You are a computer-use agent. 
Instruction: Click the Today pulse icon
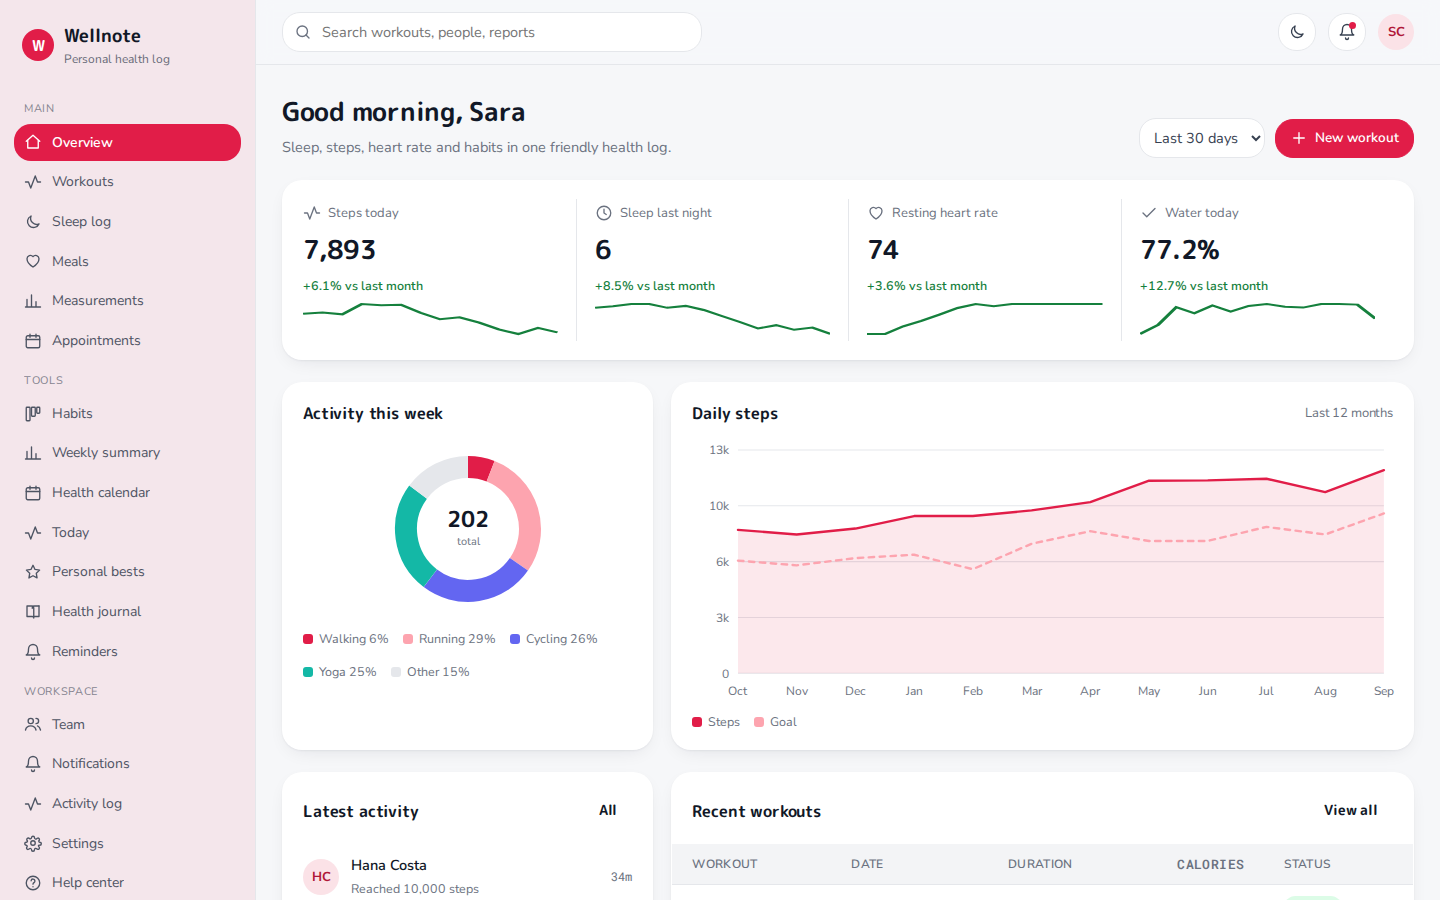[33, 533]
